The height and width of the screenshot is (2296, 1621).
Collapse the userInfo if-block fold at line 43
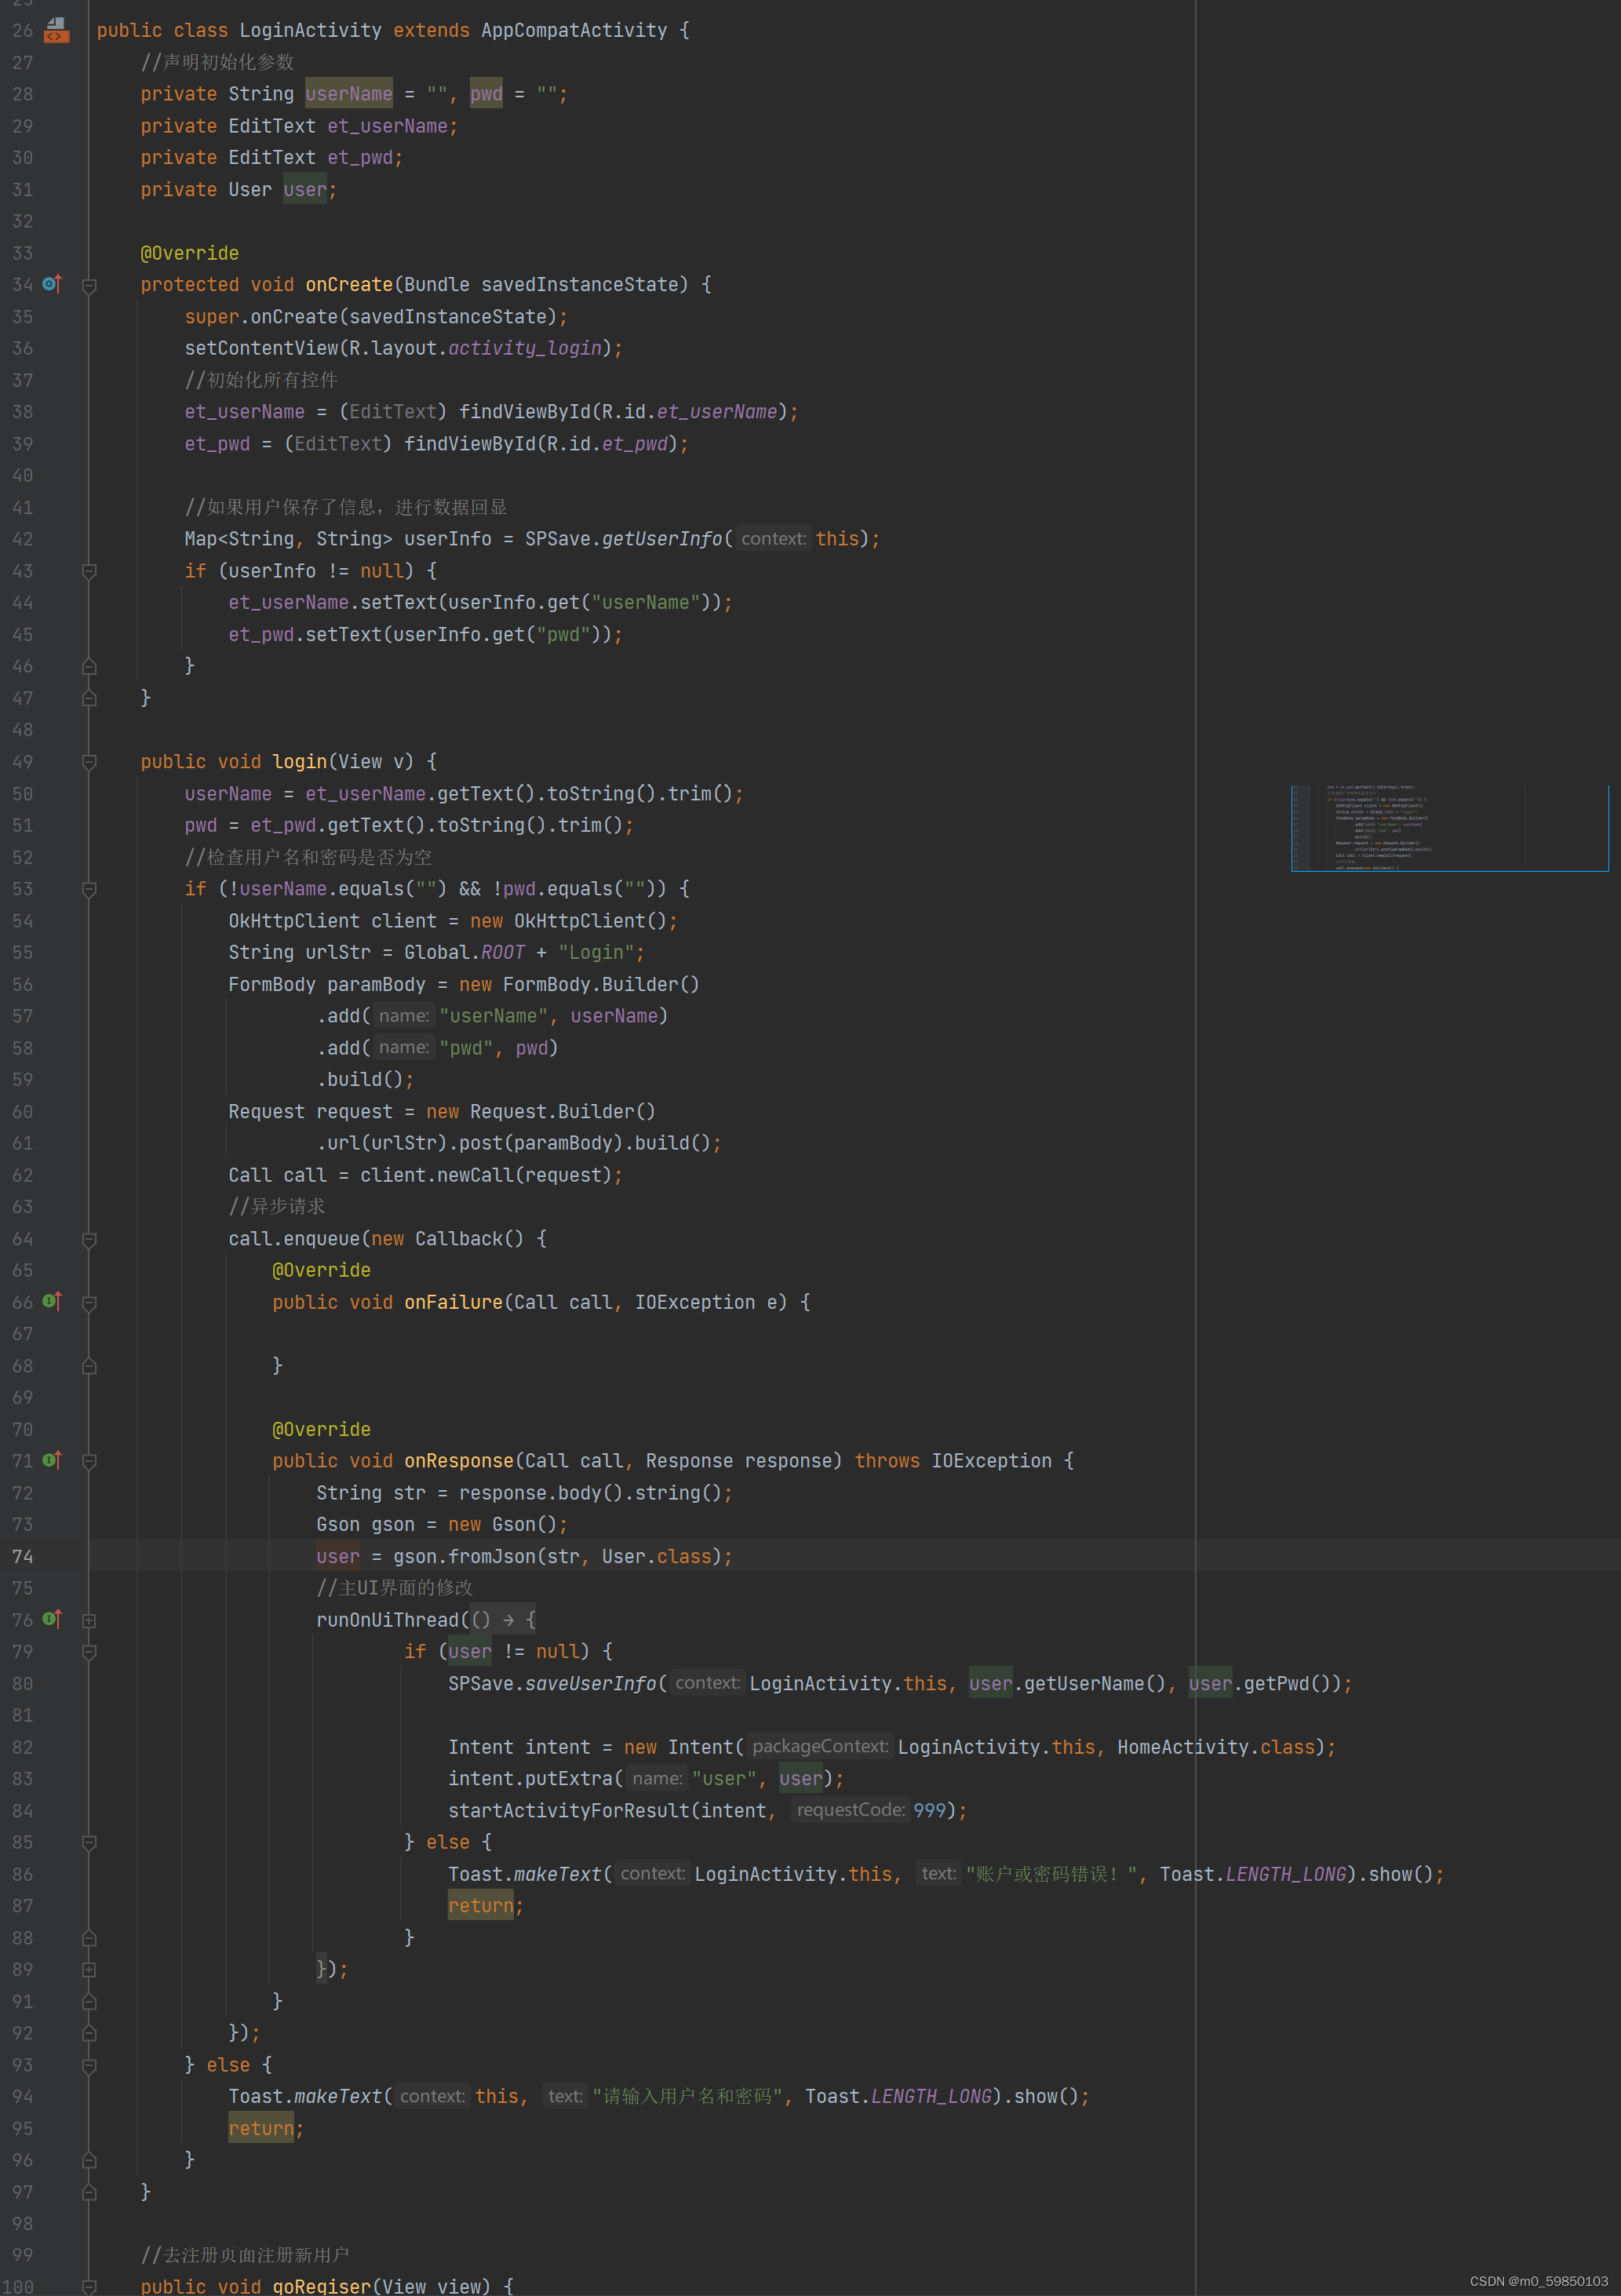(89, 572)
